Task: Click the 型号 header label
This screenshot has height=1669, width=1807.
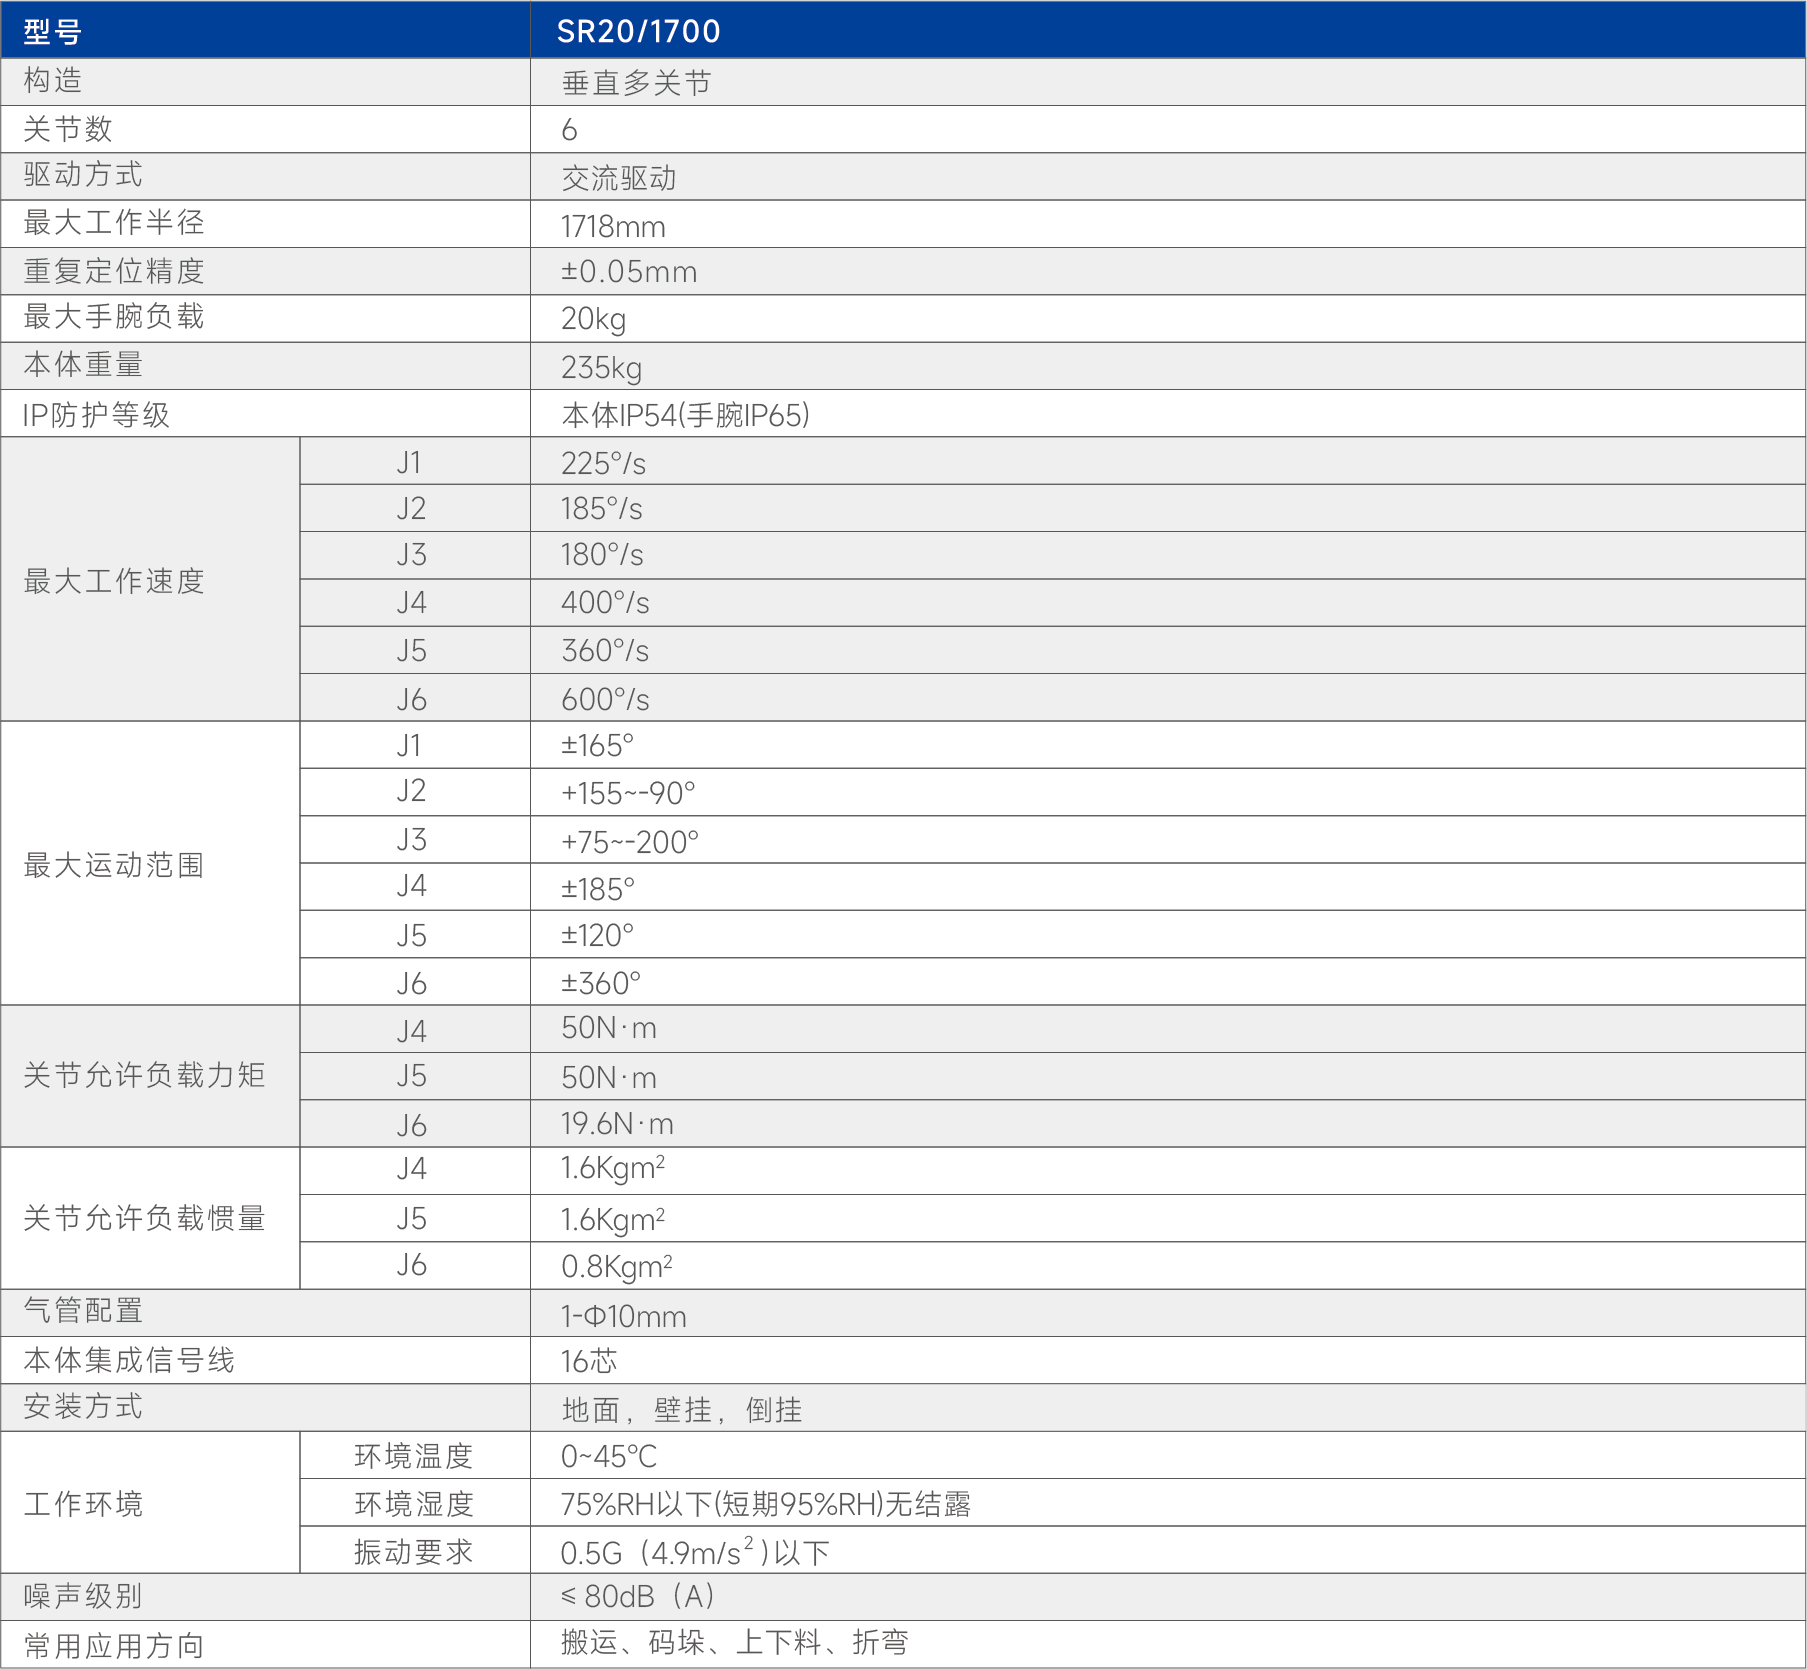Action: click(x=52, y=32)
